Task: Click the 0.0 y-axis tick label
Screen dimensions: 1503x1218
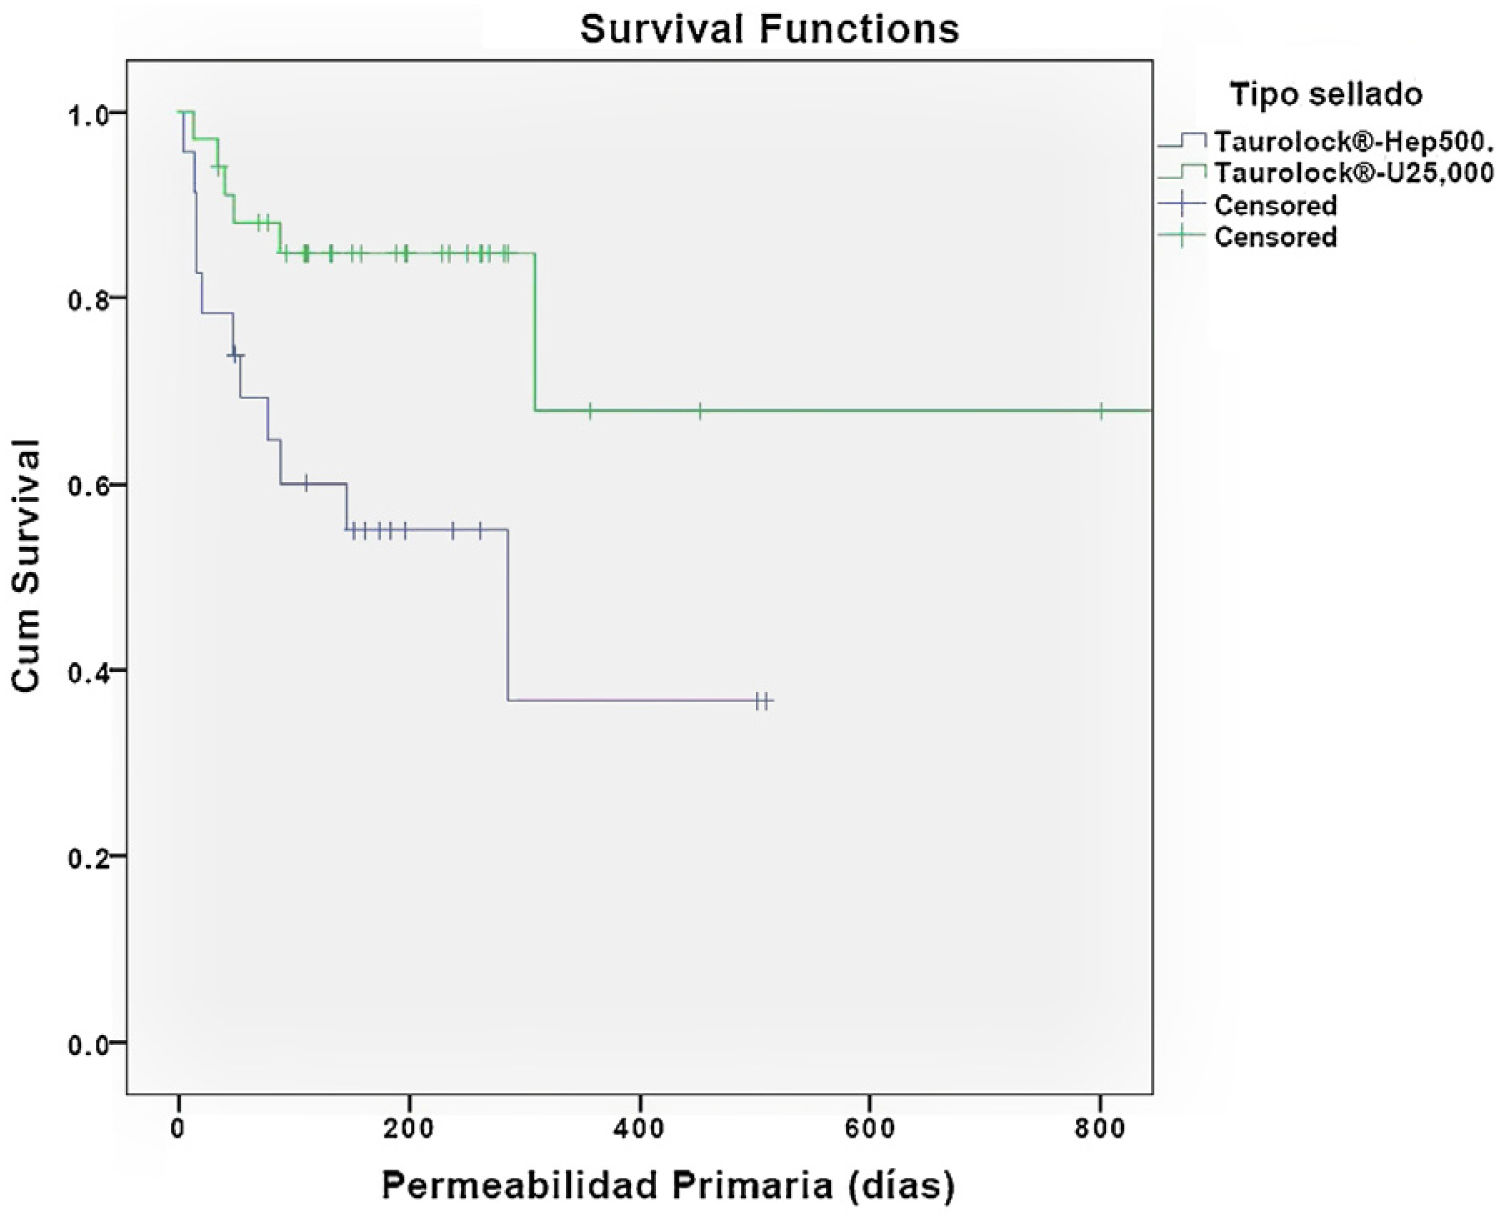Action: point(88,1045)
